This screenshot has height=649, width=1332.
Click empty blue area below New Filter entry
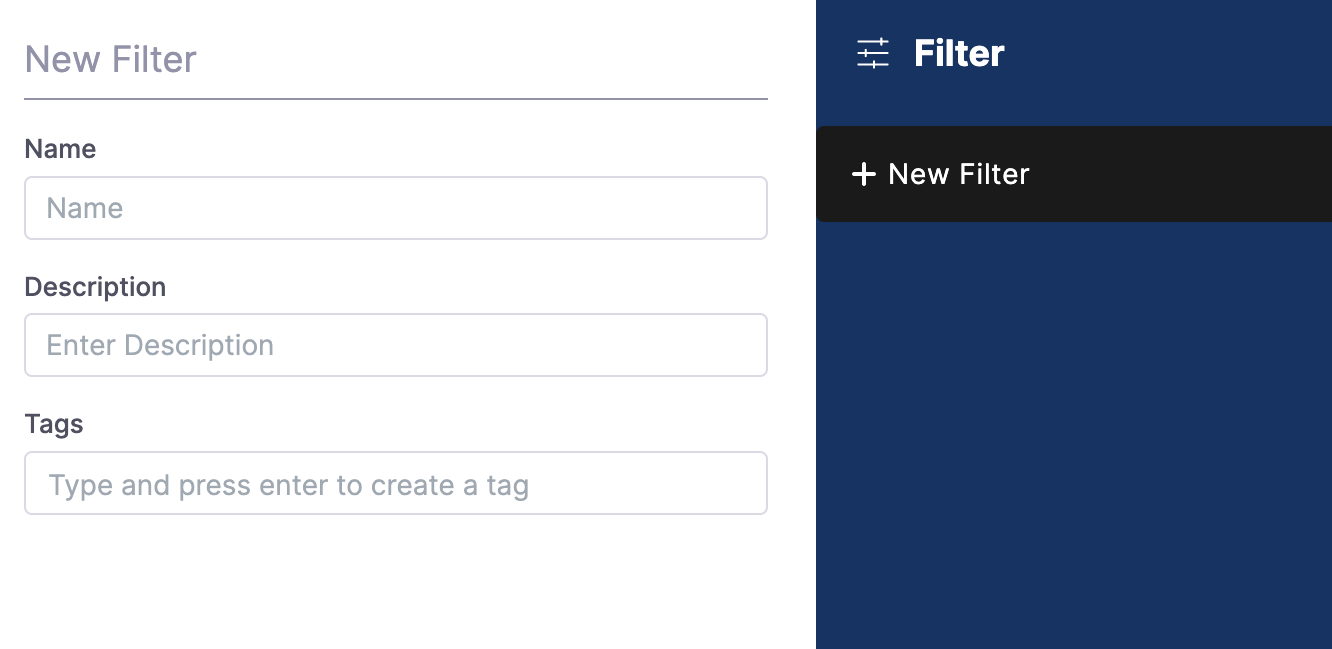point(1073,430)
